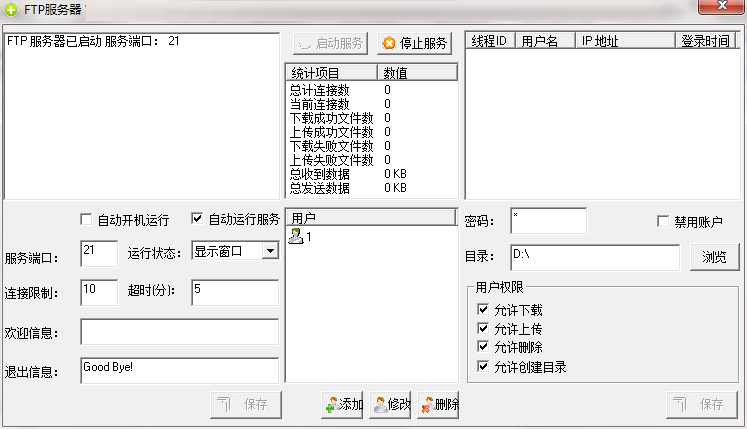Toggle the allow upload (允许上传) permission
747x429 pixels.
[x=485, y=329]
